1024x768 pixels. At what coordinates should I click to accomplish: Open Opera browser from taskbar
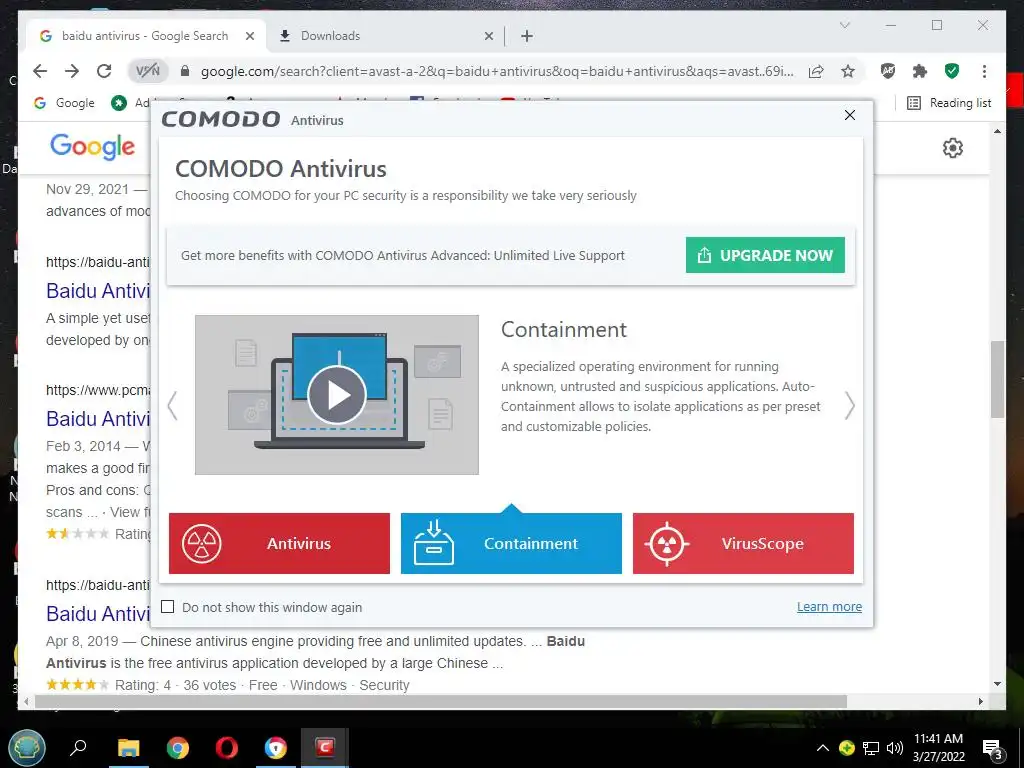click(227, 747)
